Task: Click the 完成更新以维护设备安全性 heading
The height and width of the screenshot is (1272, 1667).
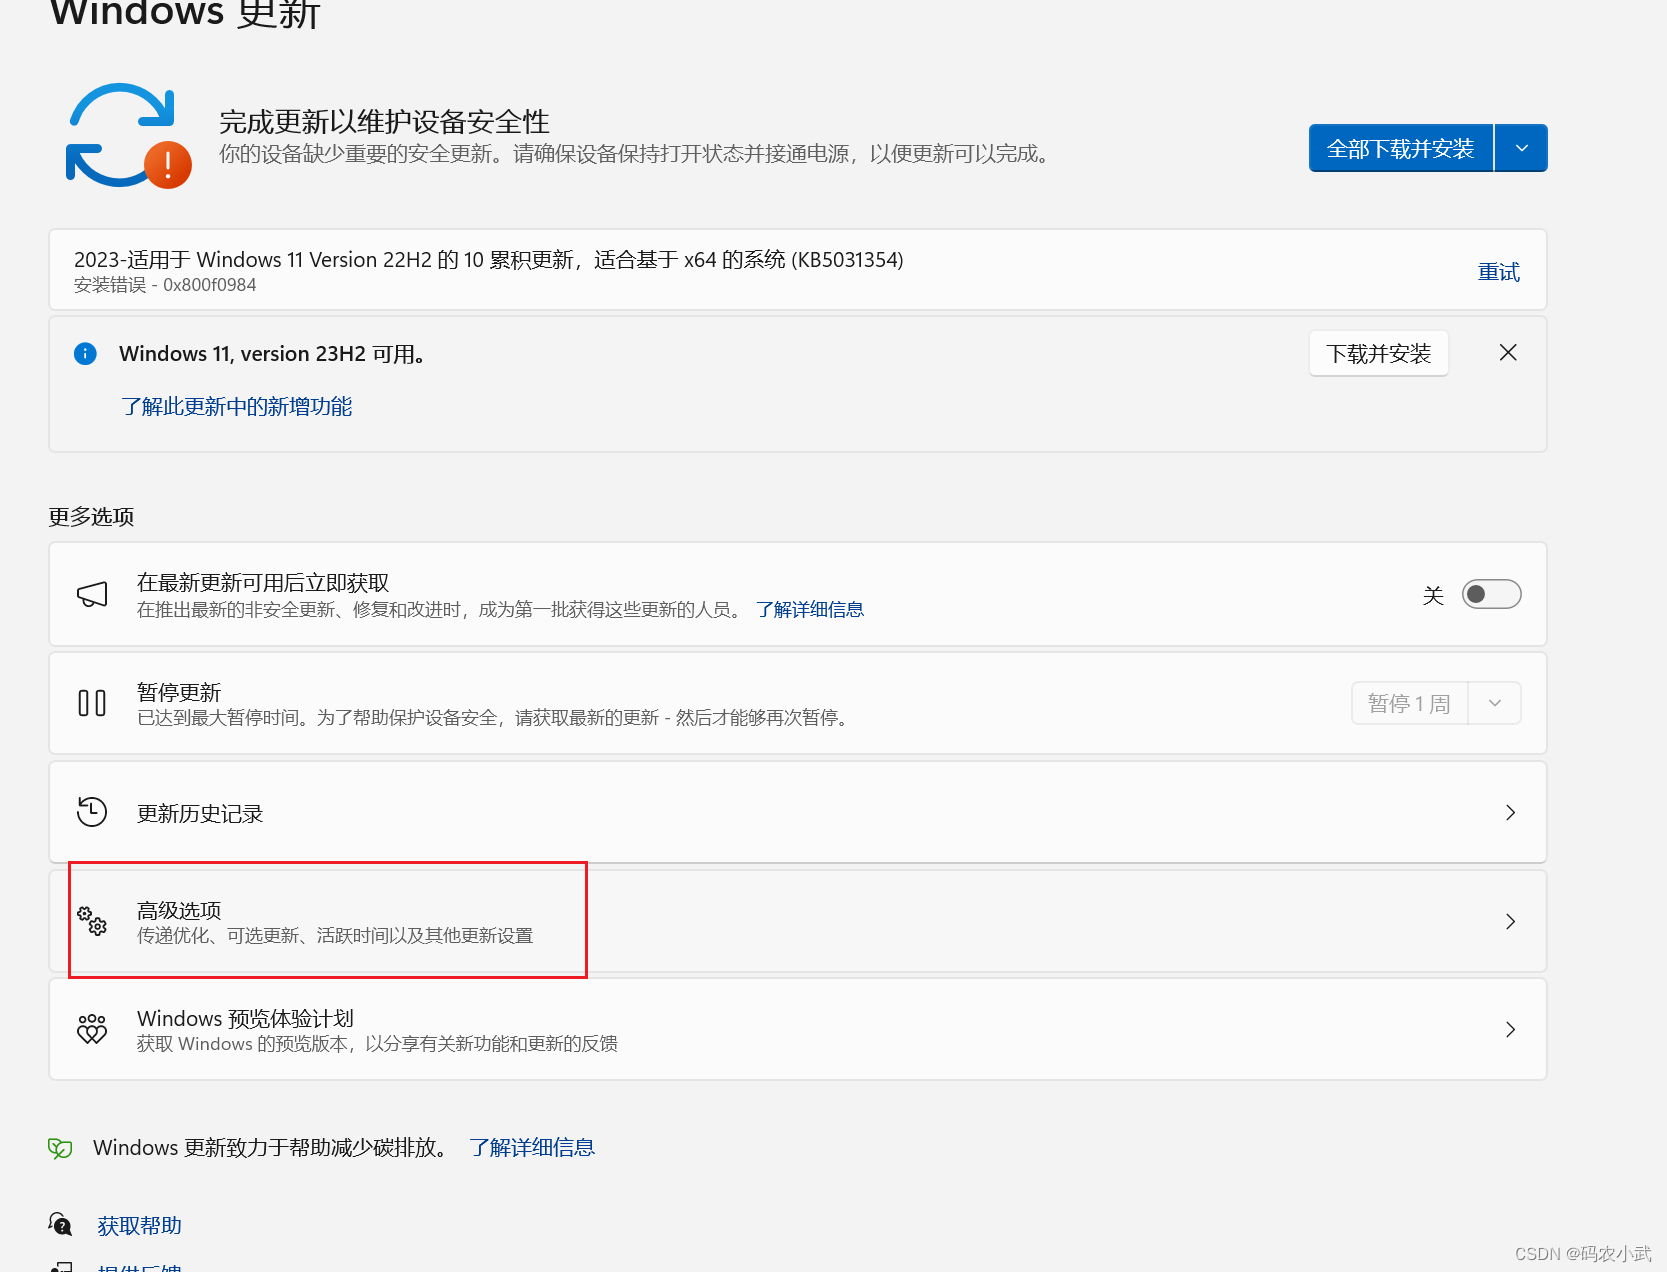Action: (x=385, y=121)
